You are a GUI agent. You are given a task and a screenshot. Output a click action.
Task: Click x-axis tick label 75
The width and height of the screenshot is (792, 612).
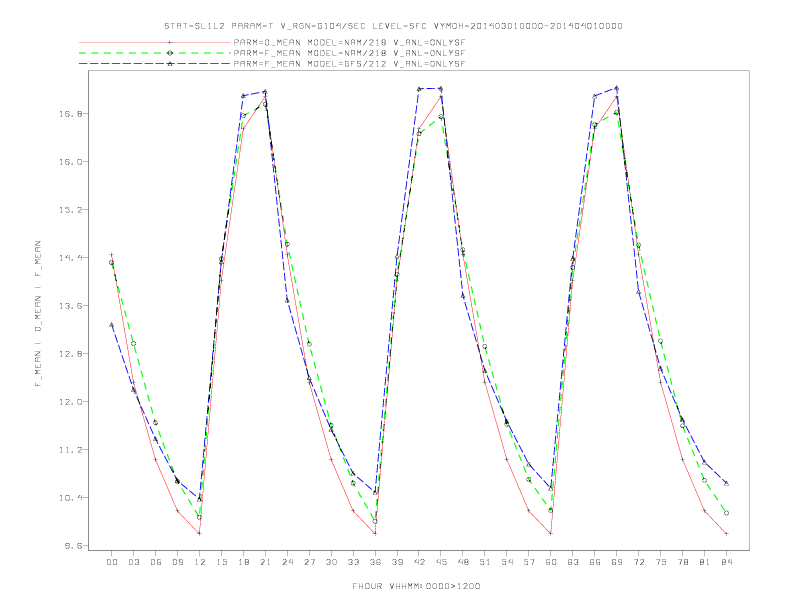(x=661, y=562)
